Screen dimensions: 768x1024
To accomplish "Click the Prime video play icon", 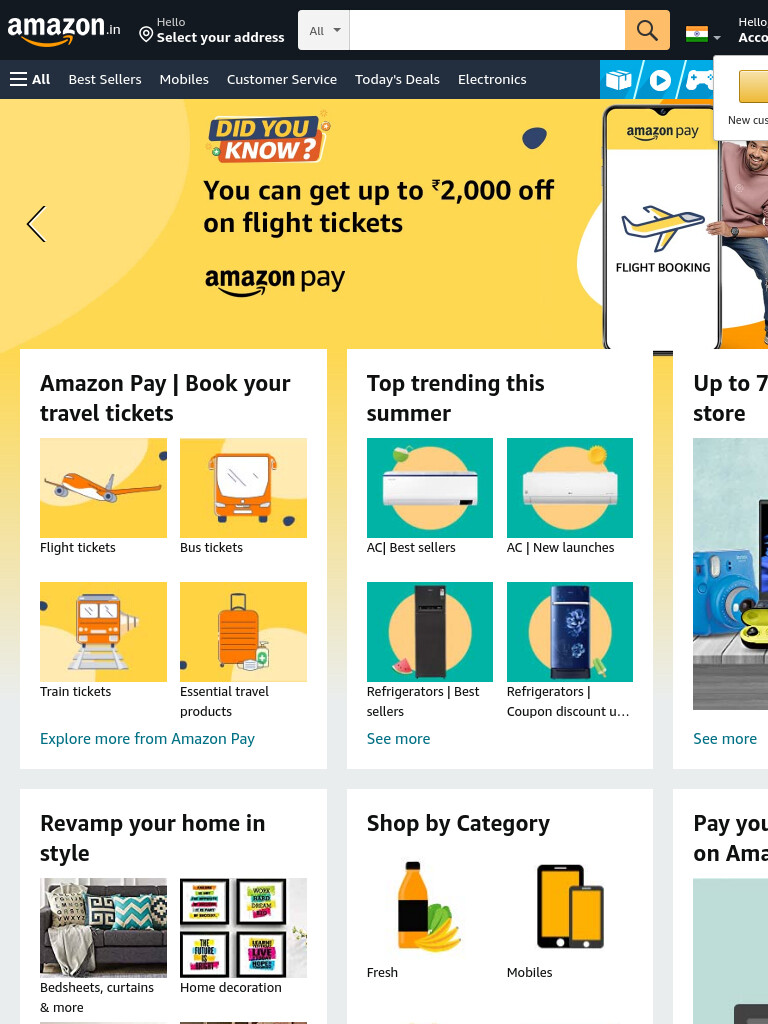I will (660, 80).
